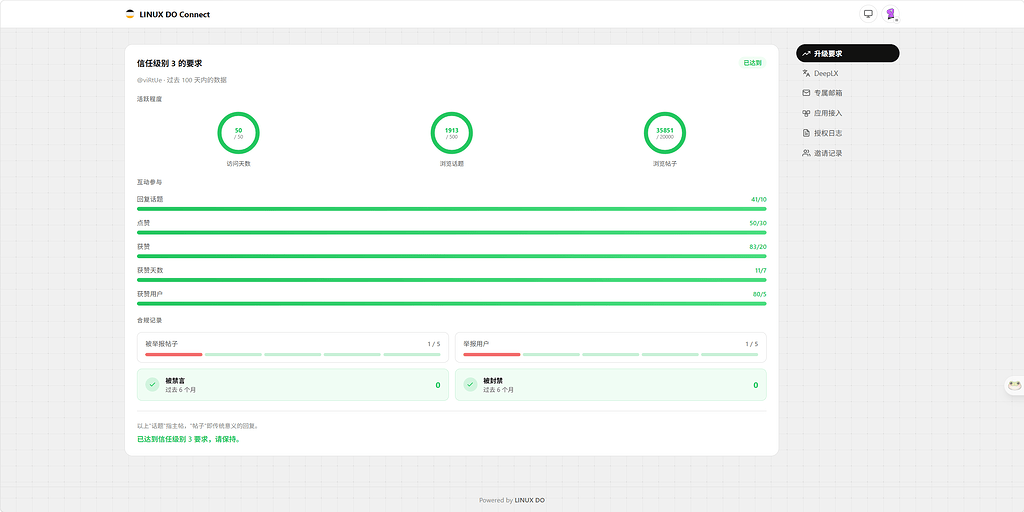1024x512 pixels.
Task: Click the 50/30 value for 点赞
Action: click(x=758, y=223)
